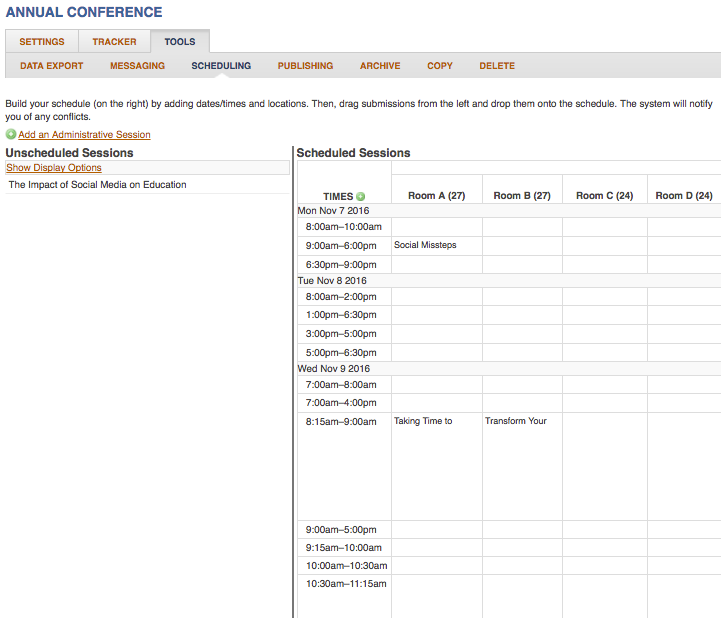721x618 pixels.
Task: Click the 3:00pm–5:00pm time slot label
Action: point(341,334)
